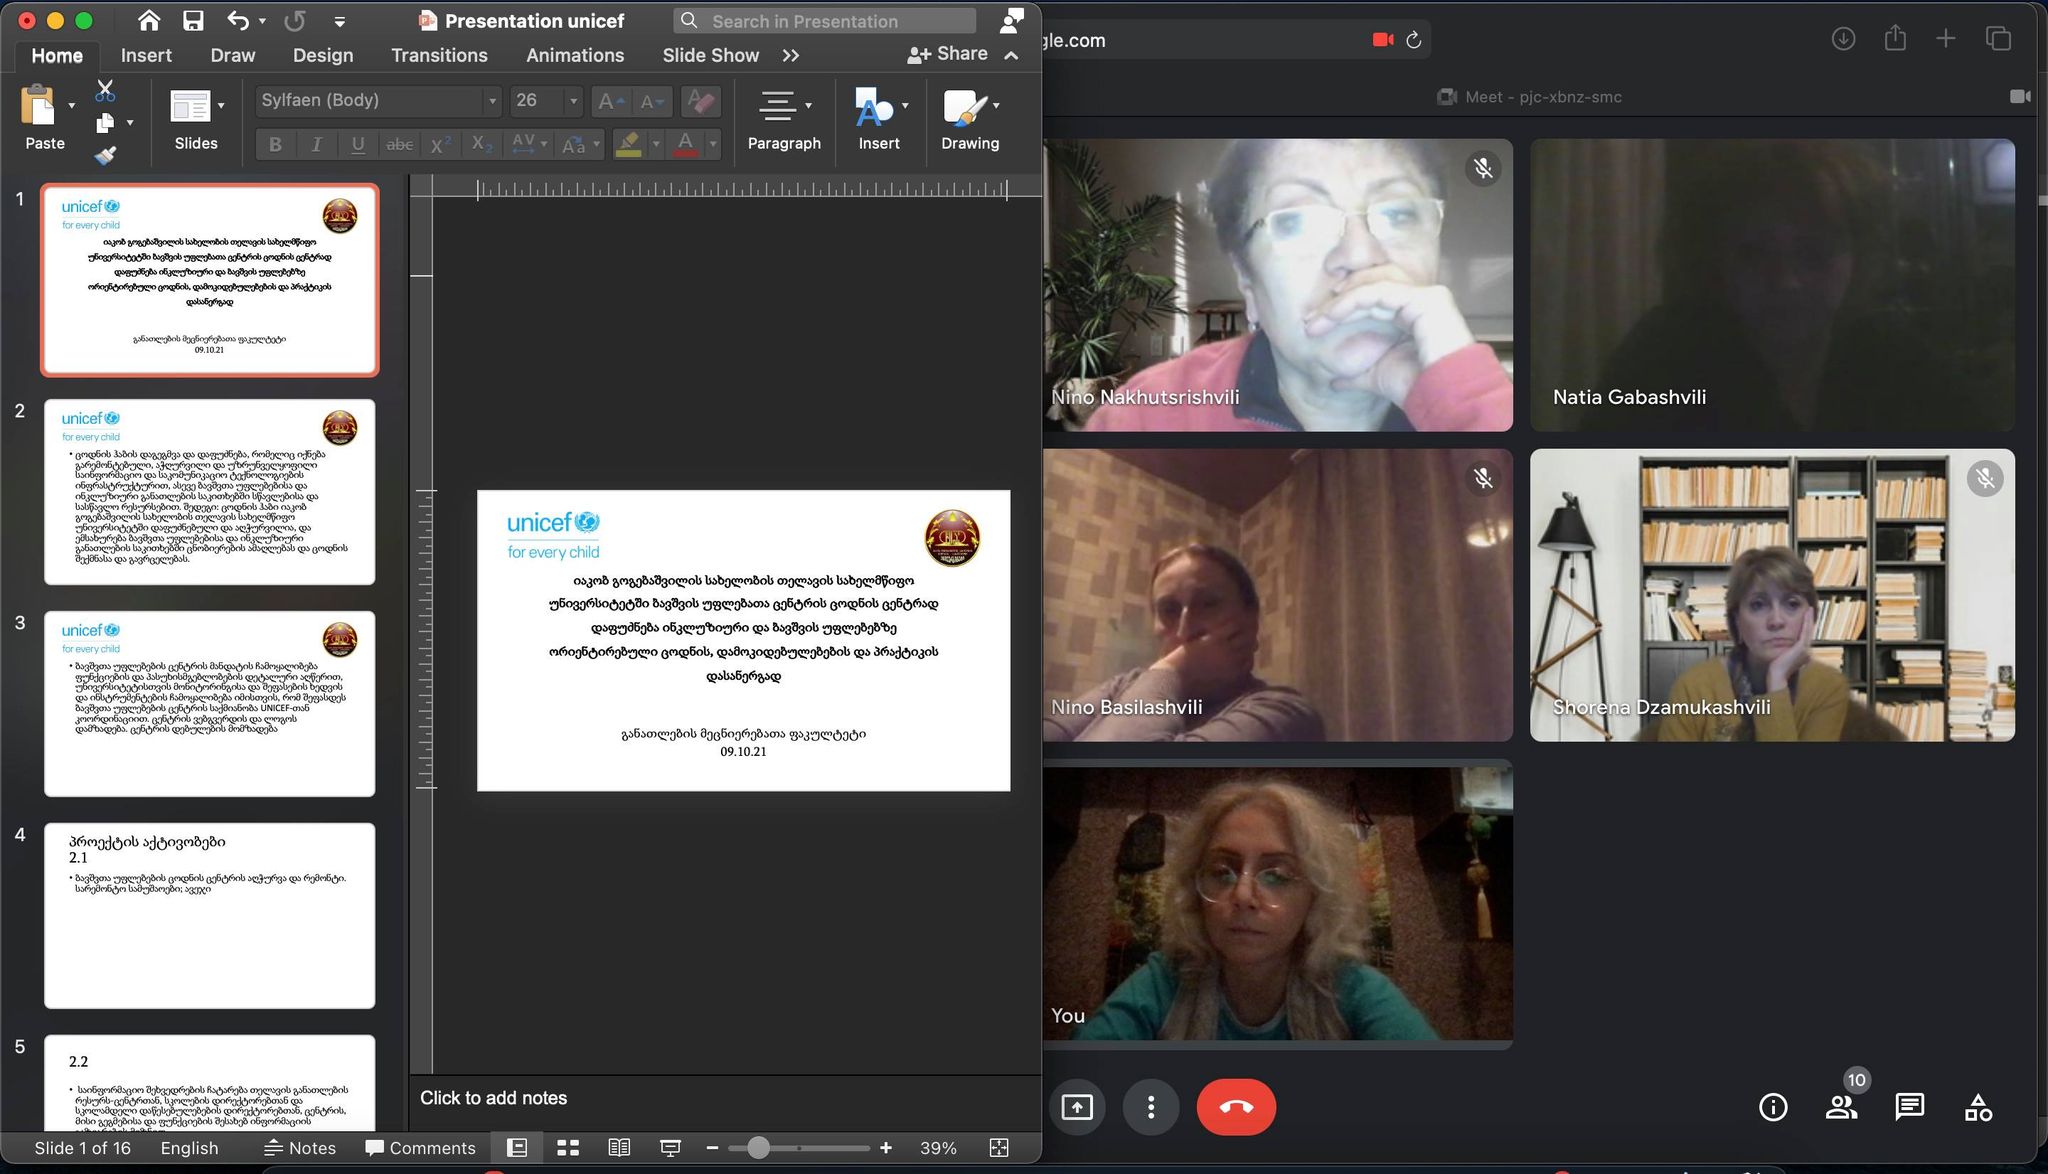Open Meet participants people icon
Image resolution: width=2048 pixels, height=1174 pixels.
tap(1841, 1106)
